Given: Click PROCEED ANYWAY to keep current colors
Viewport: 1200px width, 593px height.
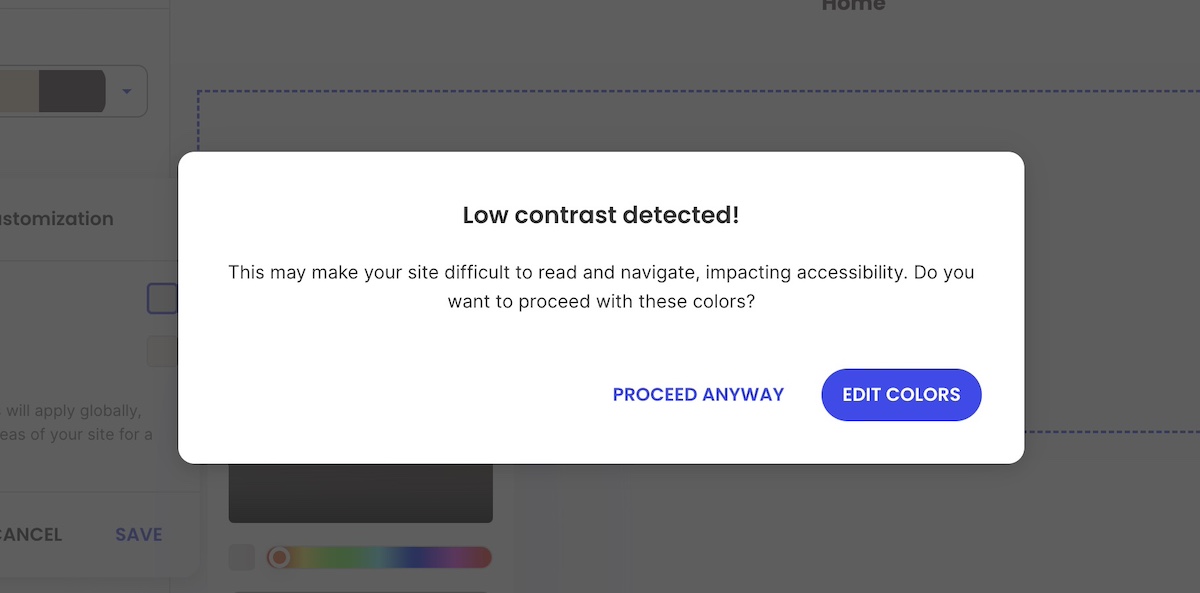Looking at the screenshot, I should point(697,394).
